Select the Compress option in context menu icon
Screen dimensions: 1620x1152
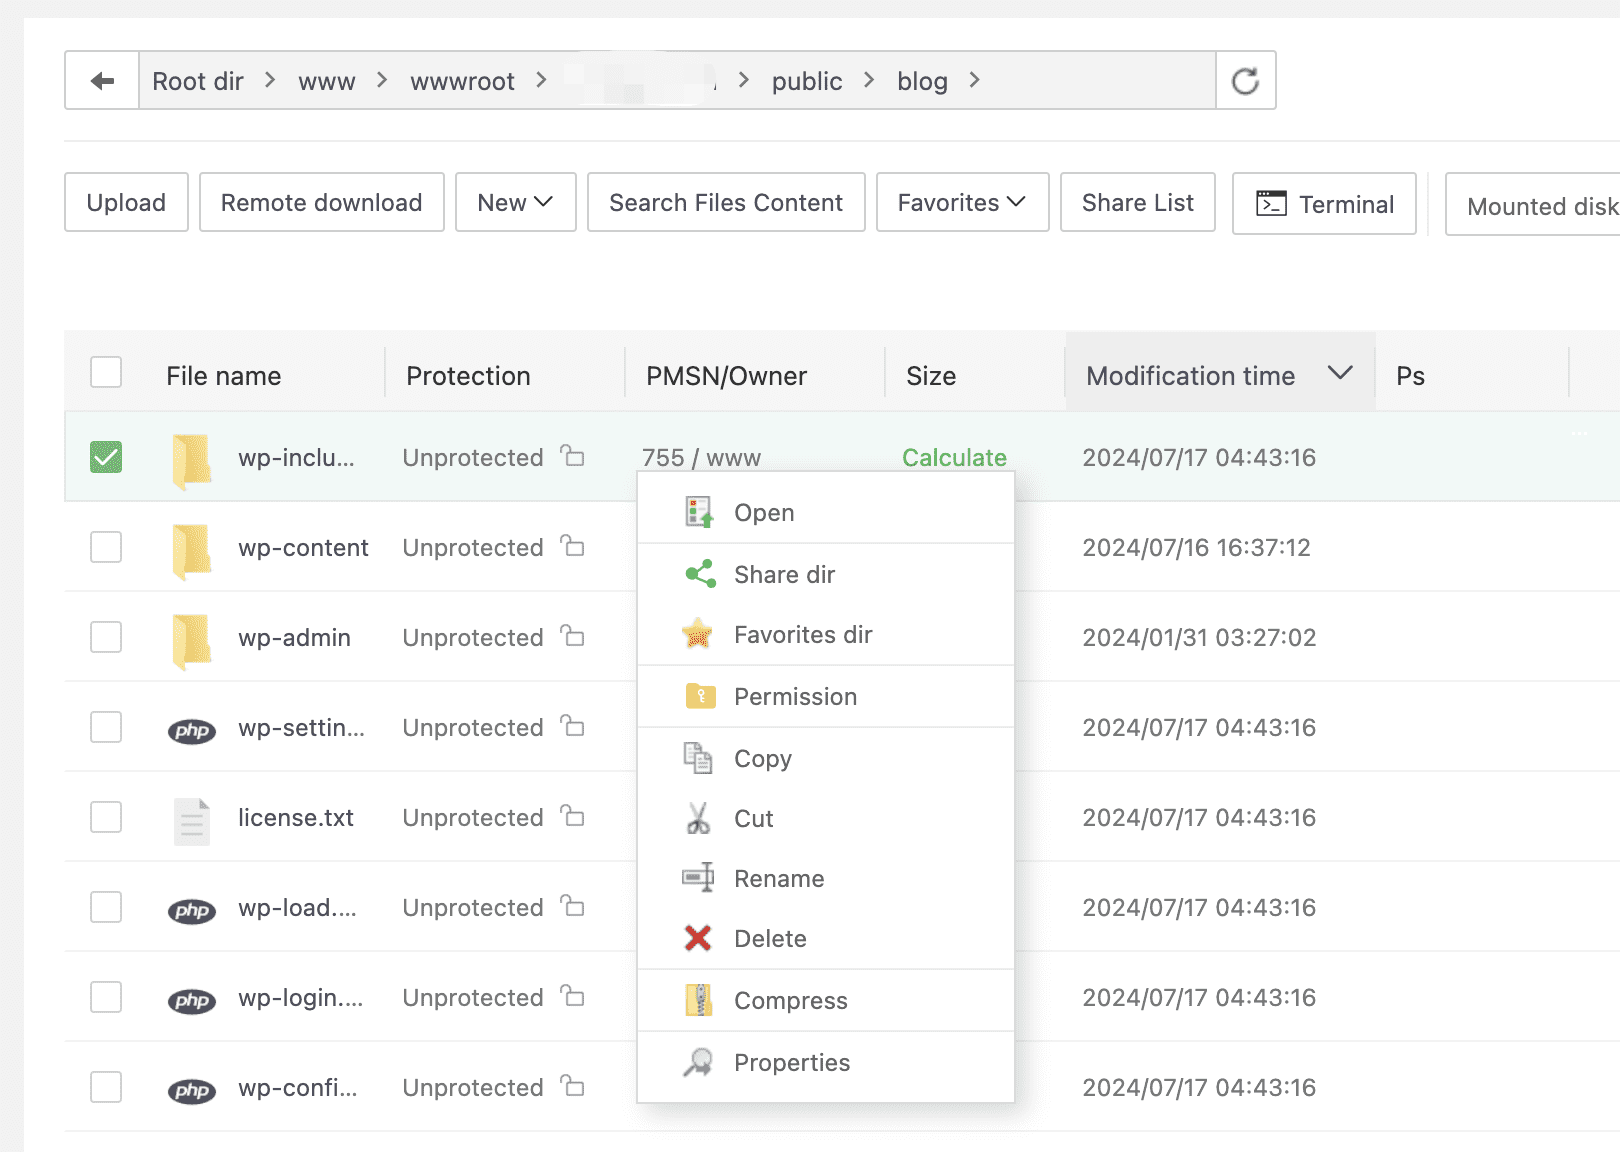tap(699, 1000)
